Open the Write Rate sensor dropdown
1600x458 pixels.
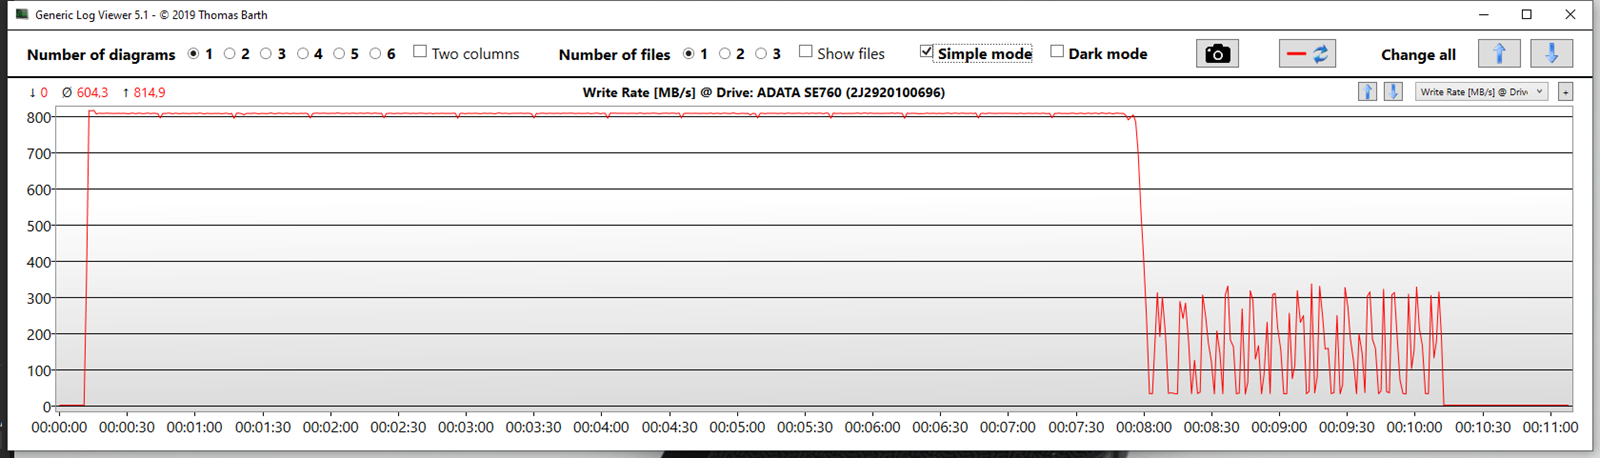1481,92
